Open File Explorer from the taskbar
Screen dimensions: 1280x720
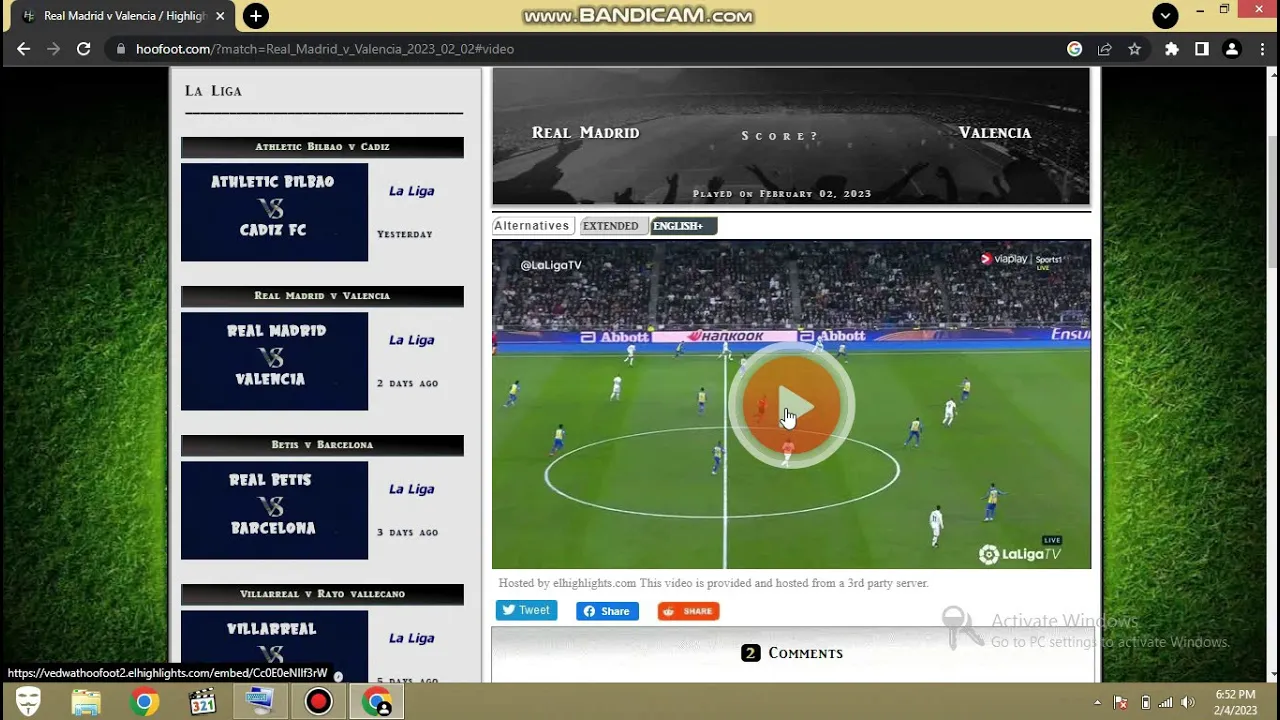click(86, 702)
